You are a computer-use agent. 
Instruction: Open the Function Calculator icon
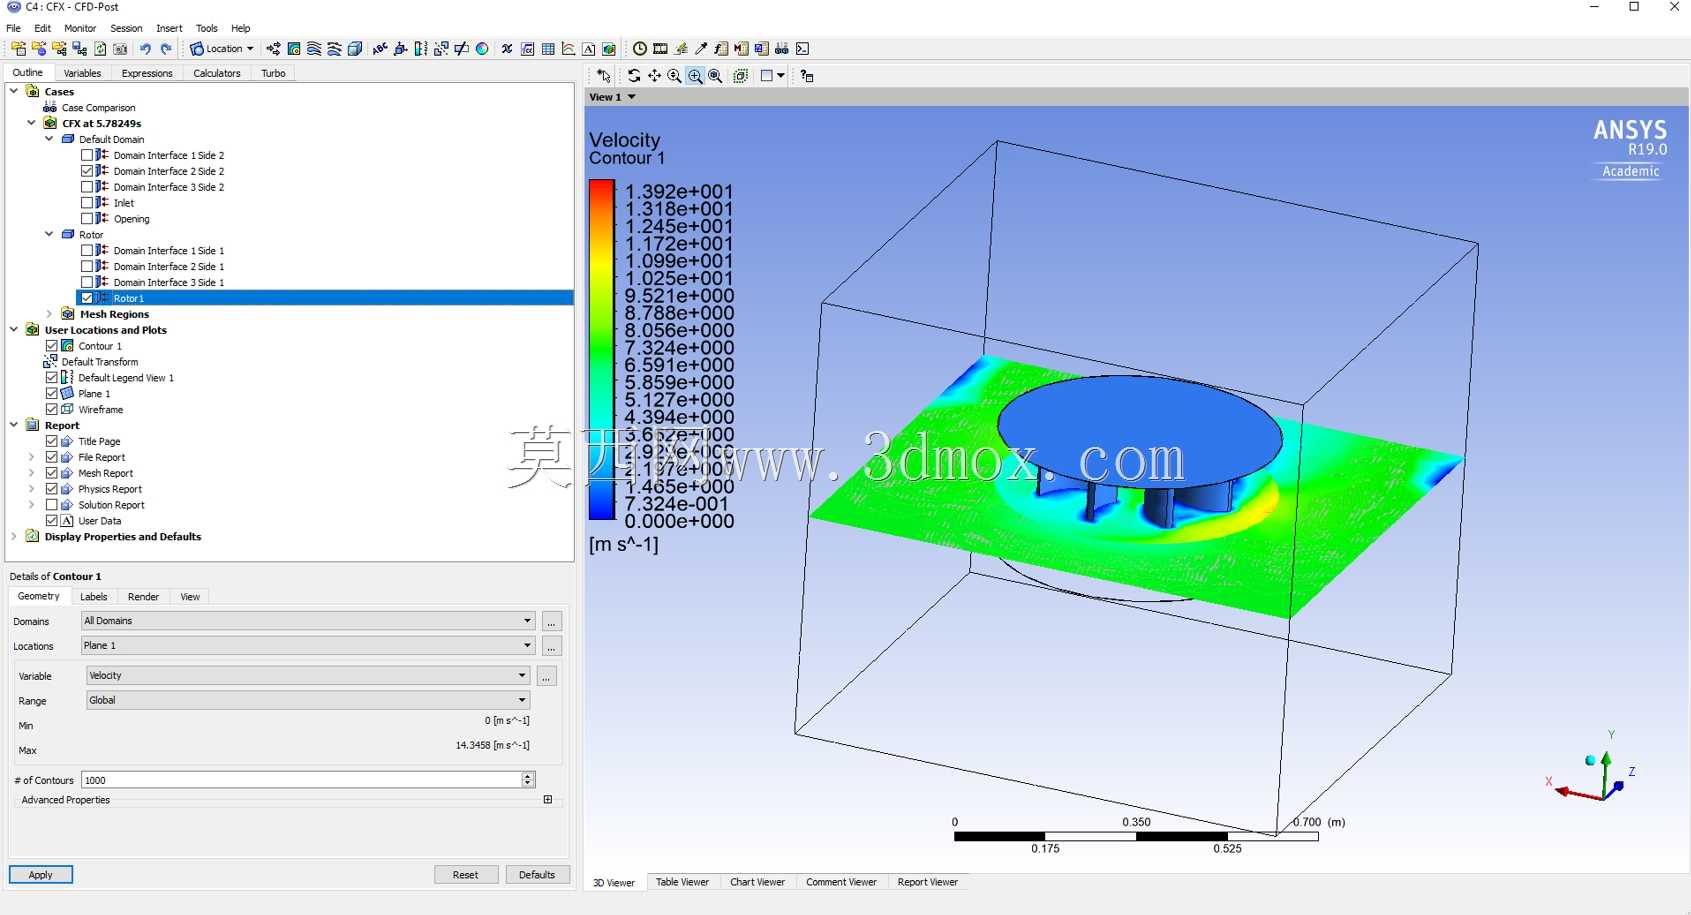pos(721,48)
